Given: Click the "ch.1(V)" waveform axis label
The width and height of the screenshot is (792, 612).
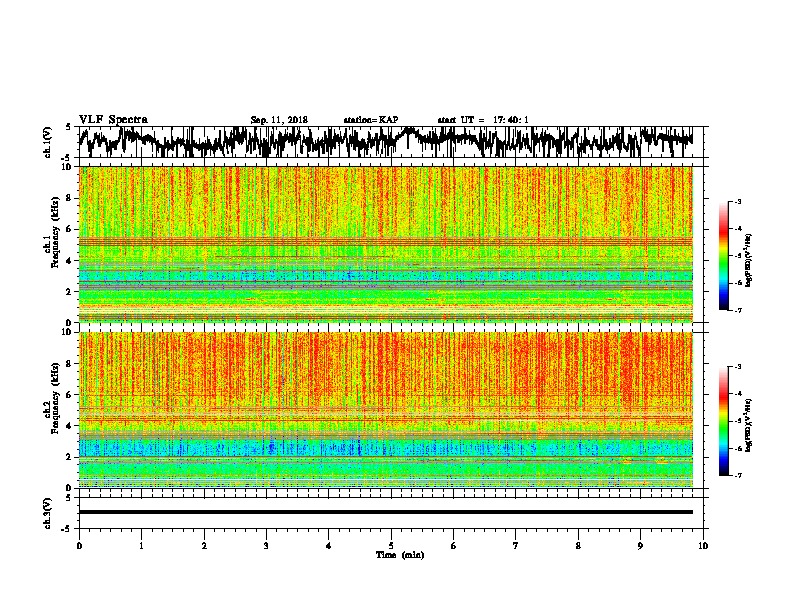Looking at the screenshot, I should [48, 142].
